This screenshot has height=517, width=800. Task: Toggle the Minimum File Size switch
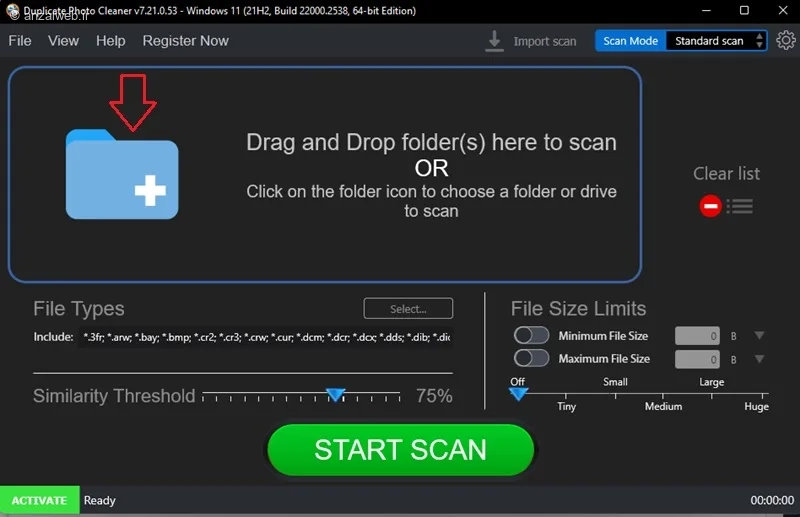531,335
